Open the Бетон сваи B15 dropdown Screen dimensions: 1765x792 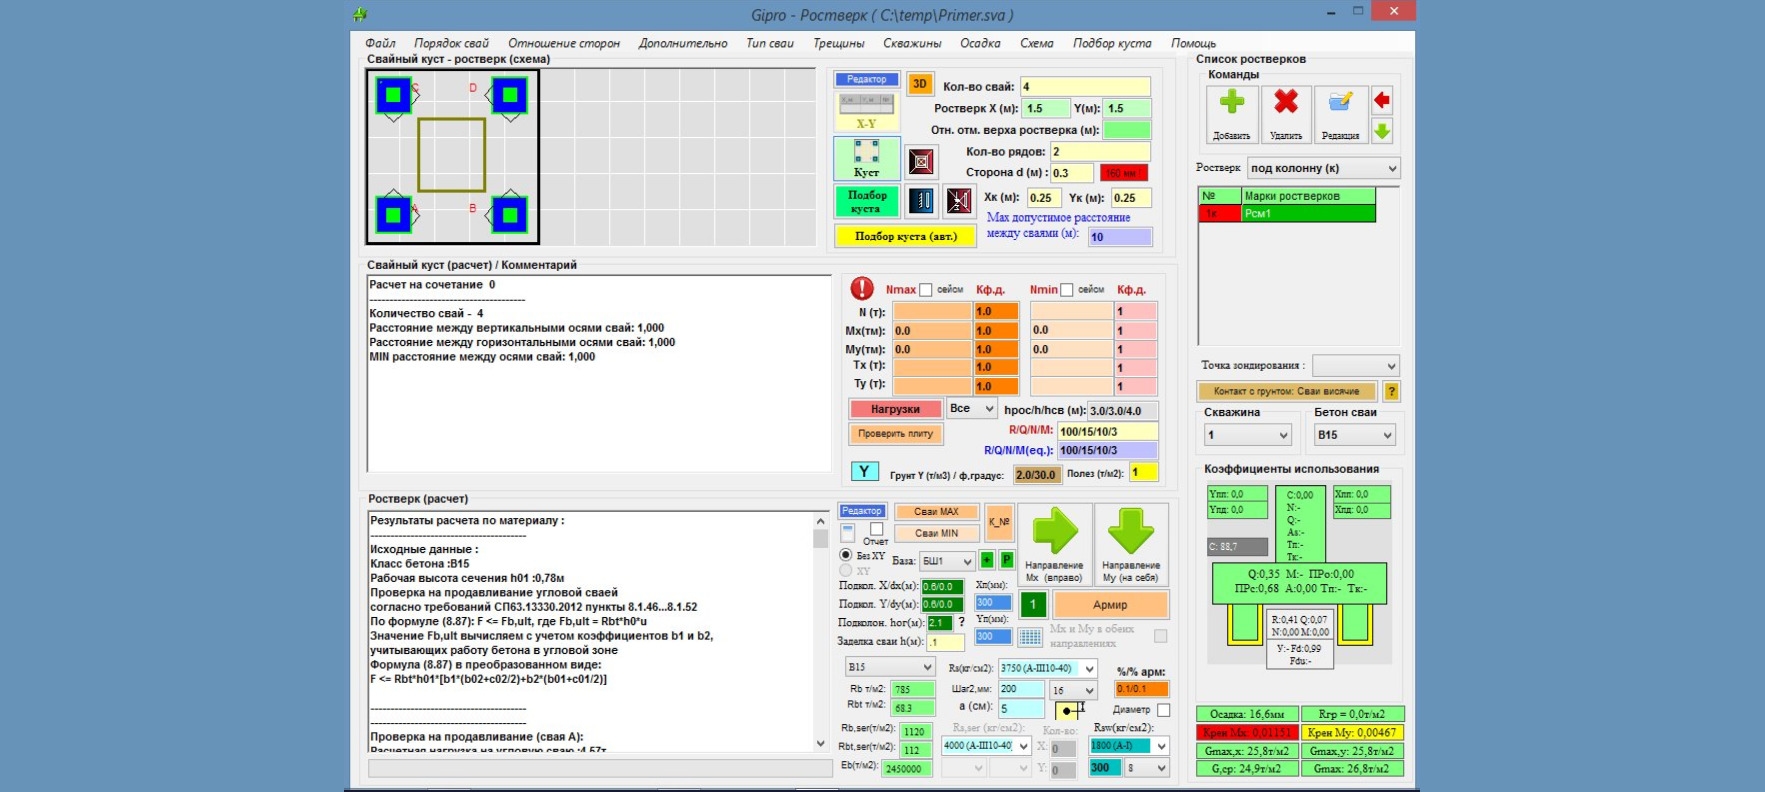pos(1354,435)
